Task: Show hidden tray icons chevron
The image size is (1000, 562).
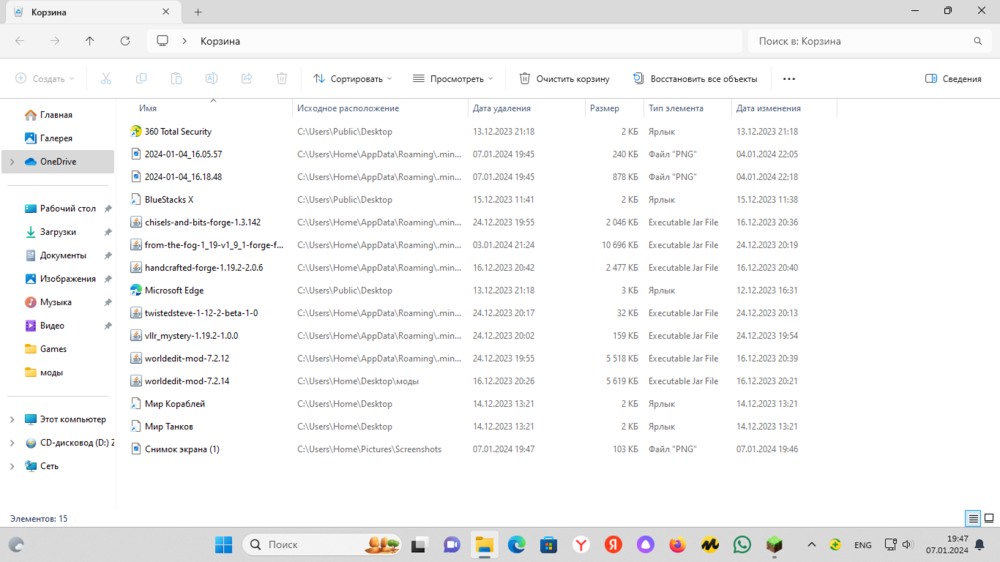Action: 811,545
